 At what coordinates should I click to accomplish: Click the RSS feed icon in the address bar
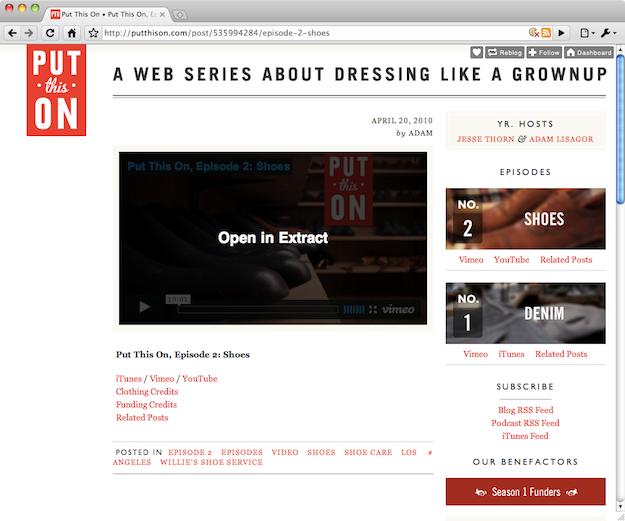[x=546, y=32]
